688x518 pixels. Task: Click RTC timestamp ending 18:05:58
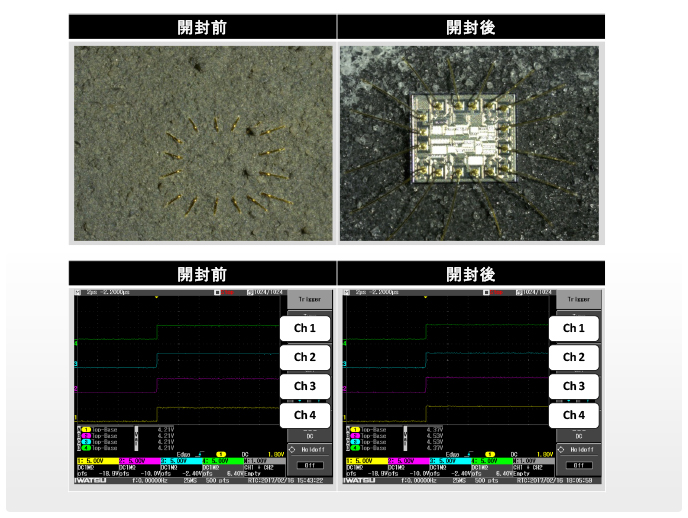(555, 481)
